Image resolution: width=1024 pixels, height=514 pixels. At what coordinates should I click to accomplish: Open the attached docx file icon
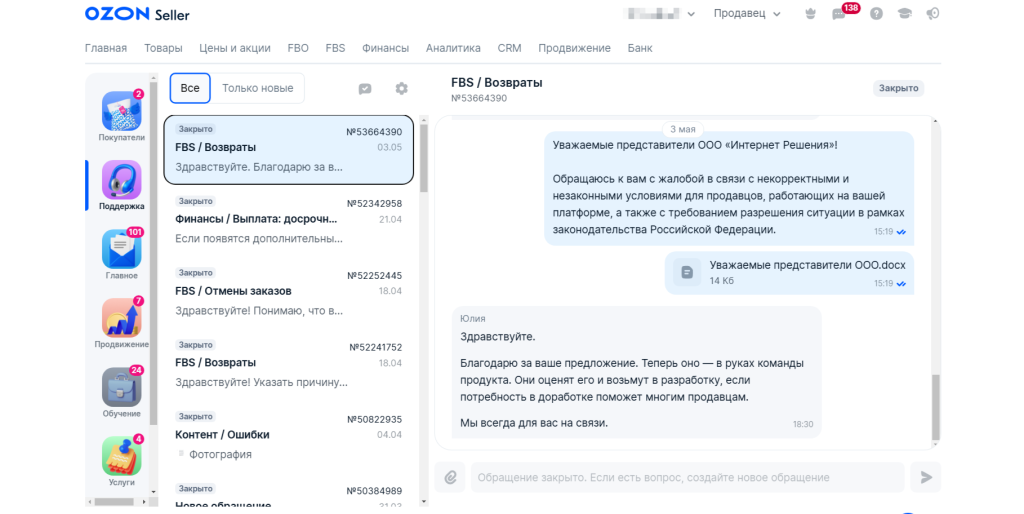[687, 272]
